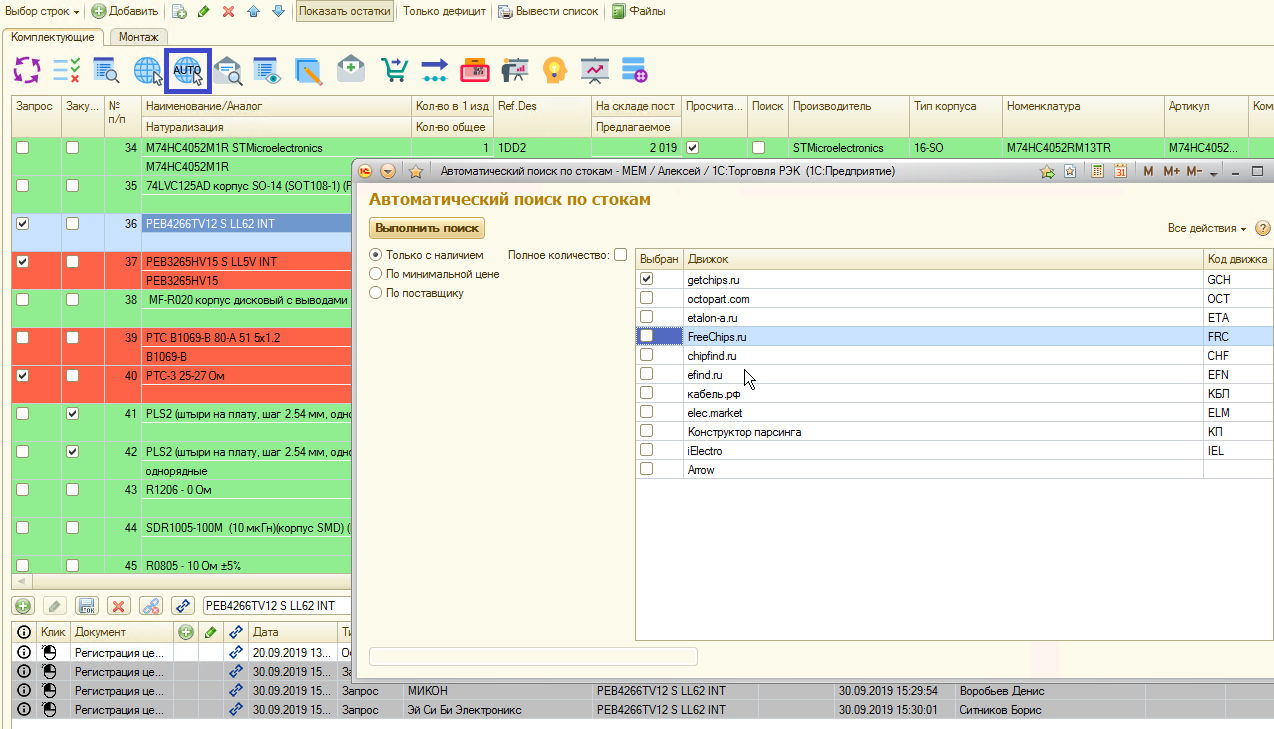Screen dimensions: 1274x729
Task: Click the purple refresh arrows icon
Action: click(x=27, y=70)
